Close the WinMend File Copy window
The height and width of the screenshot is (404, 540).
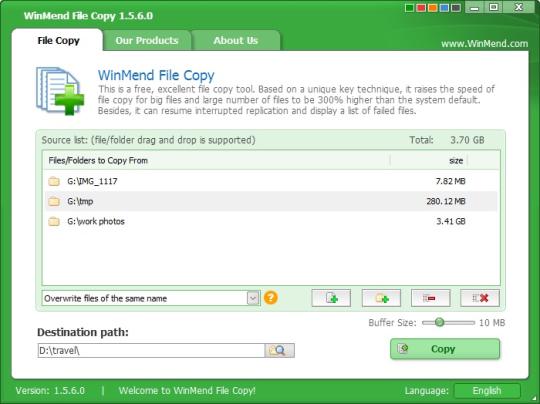[519, 8]
